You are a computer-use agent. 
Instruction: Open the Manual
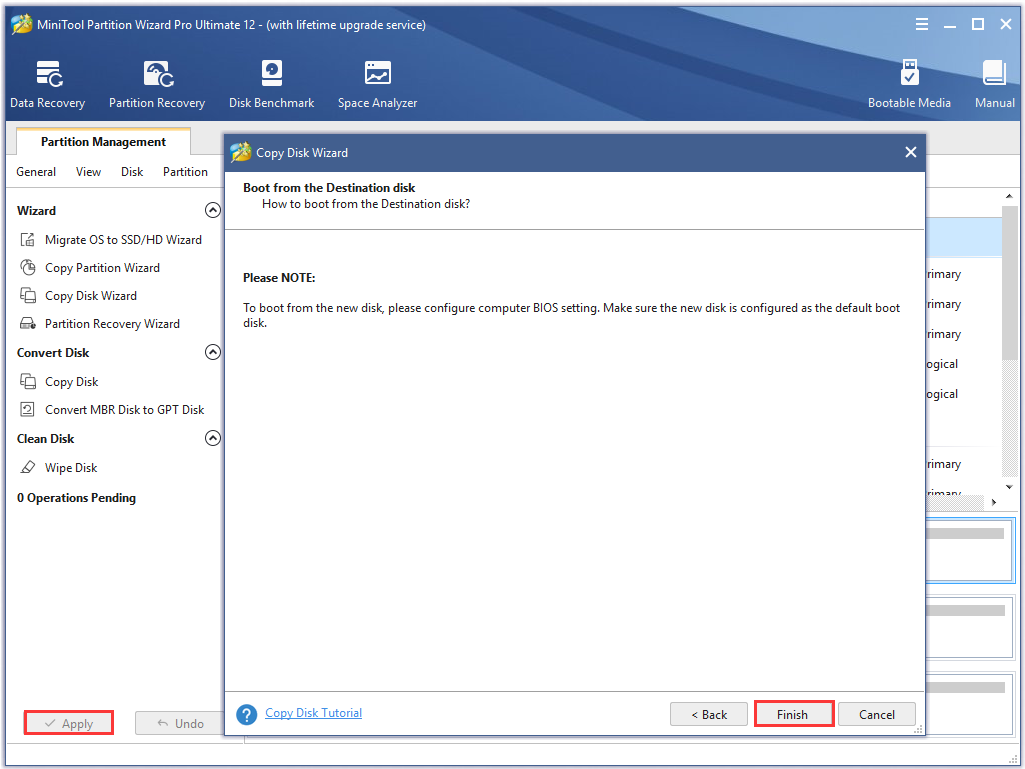[994, 84]
